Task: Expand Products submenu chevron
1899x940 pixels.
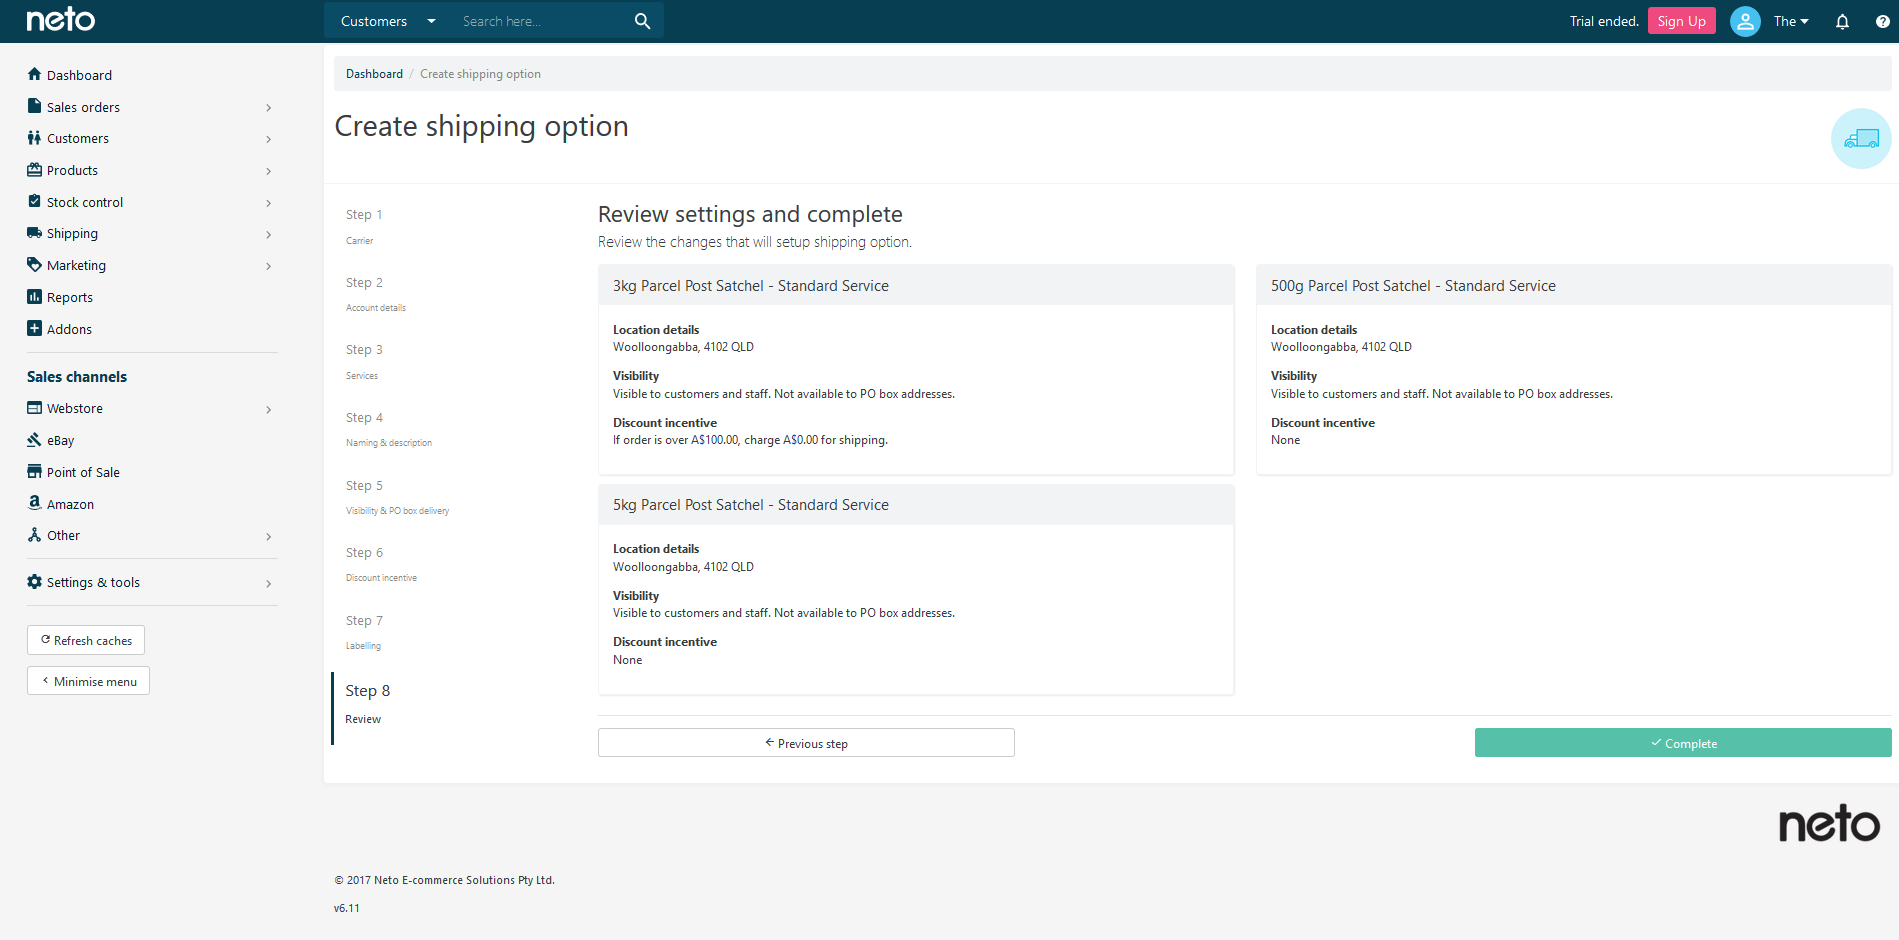Action: [268, 171]
